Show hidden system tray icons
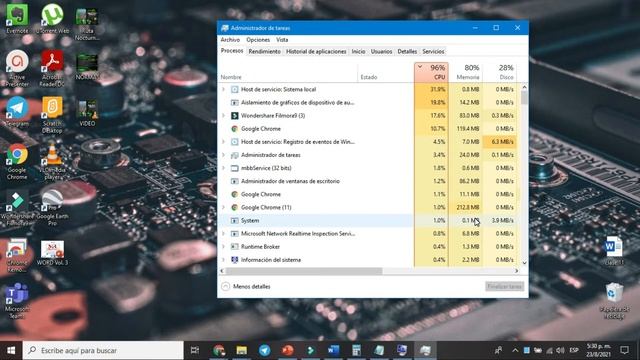Screen dimensions: 640x360 tap(515, 350)
